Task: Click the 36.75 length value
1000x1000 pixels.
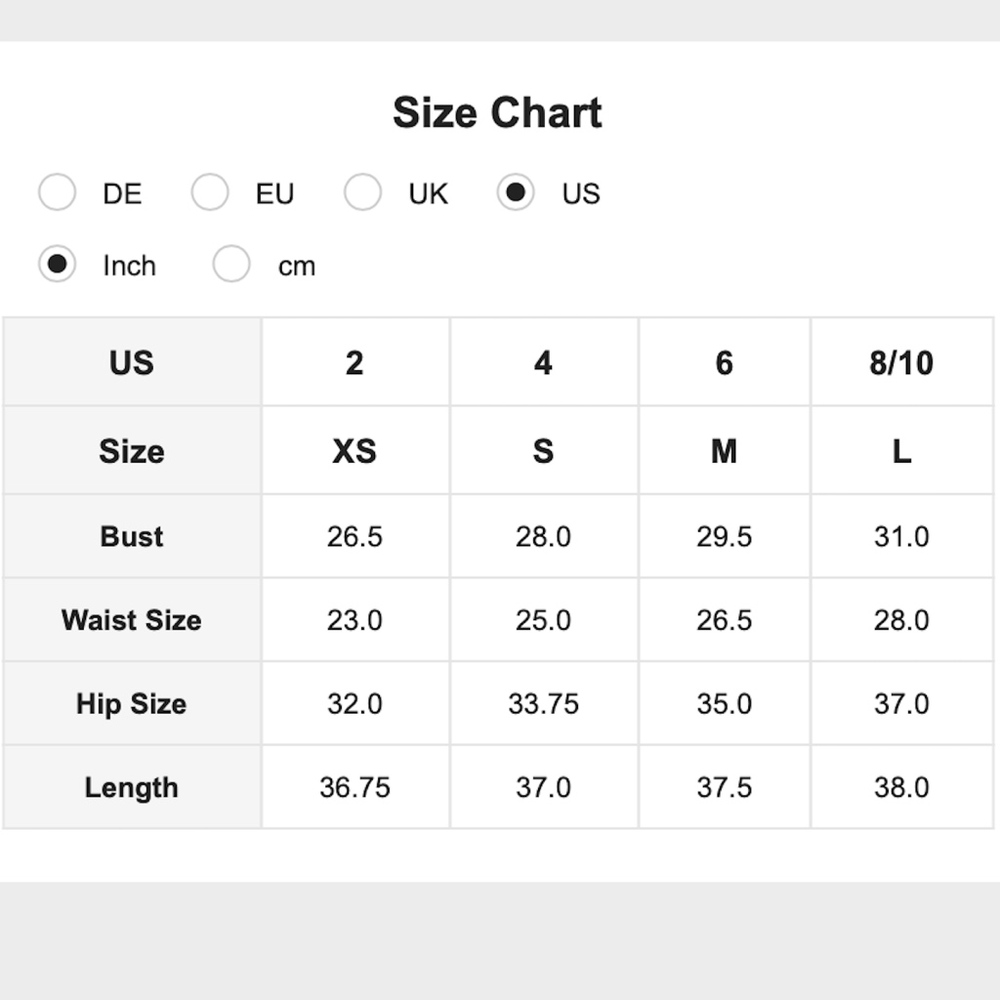Action: click(x=355, y=788)
